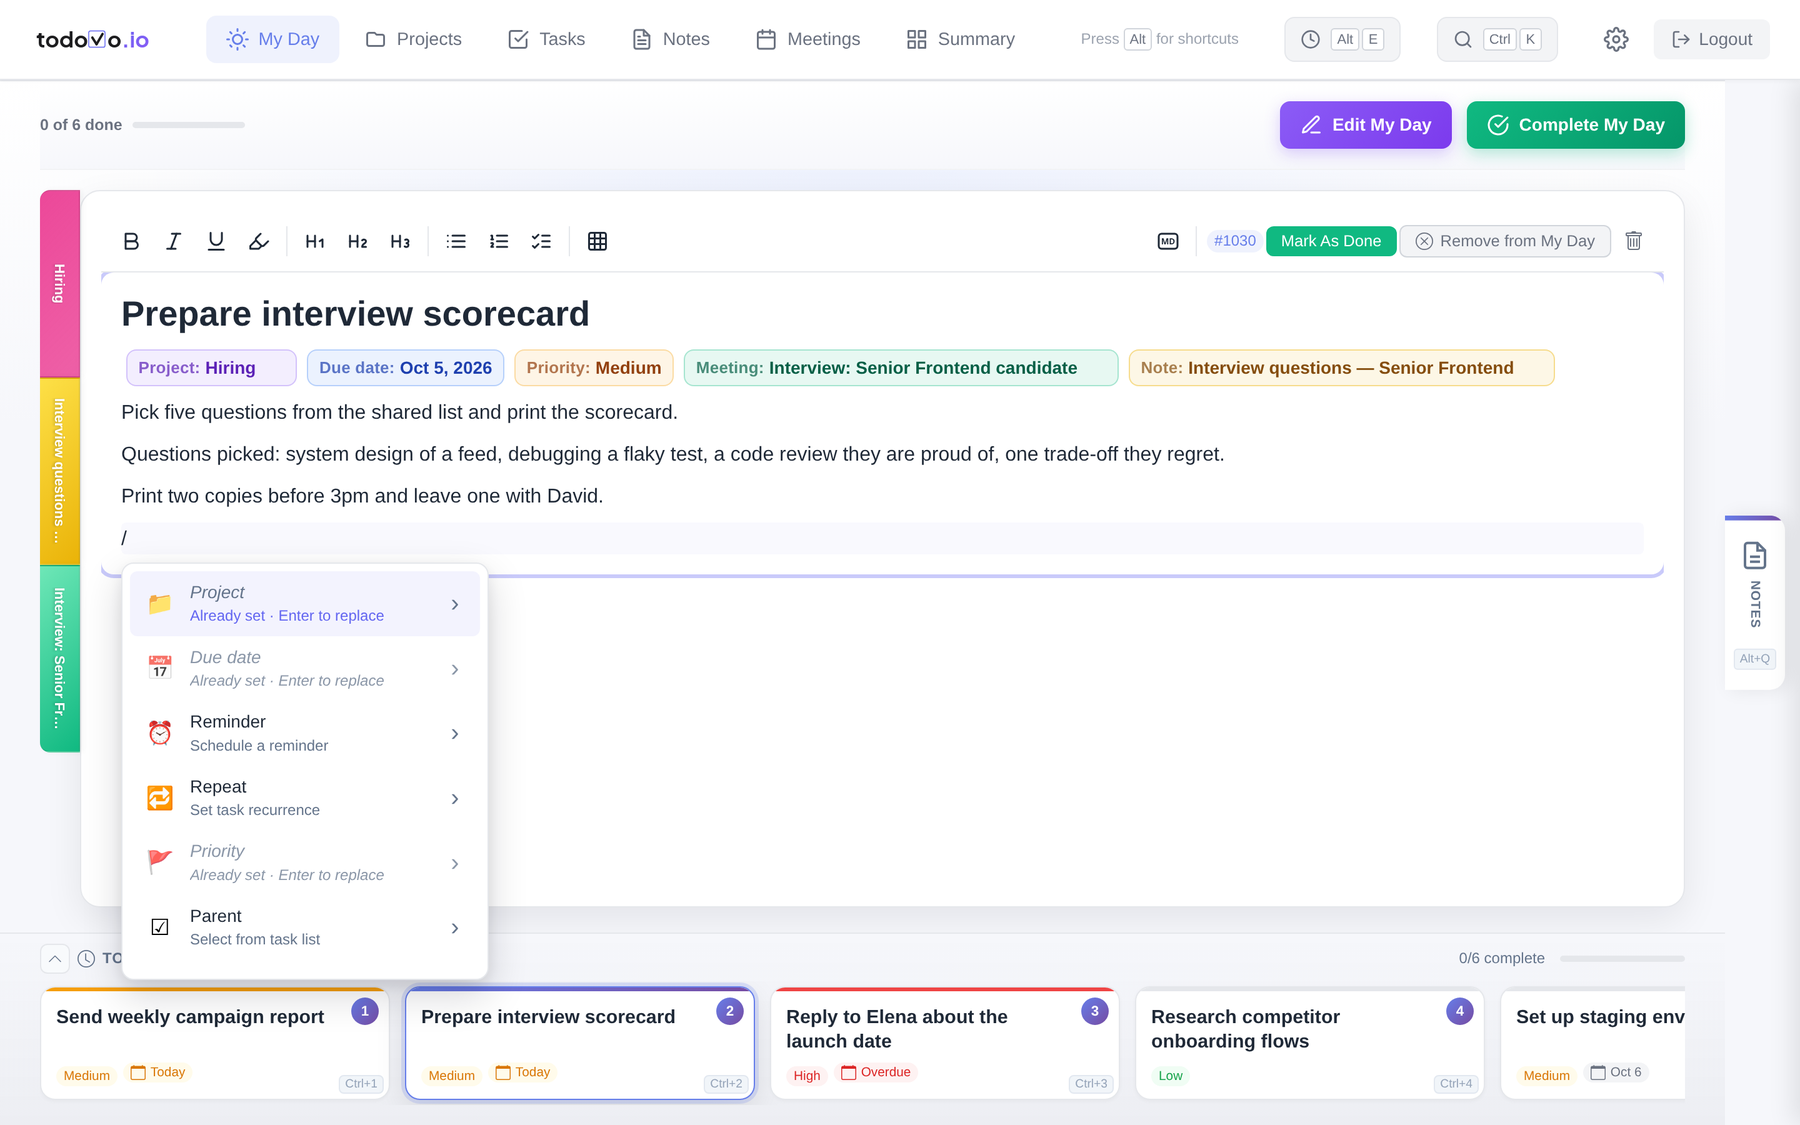Remove task from My Day

pos(1505,241)
